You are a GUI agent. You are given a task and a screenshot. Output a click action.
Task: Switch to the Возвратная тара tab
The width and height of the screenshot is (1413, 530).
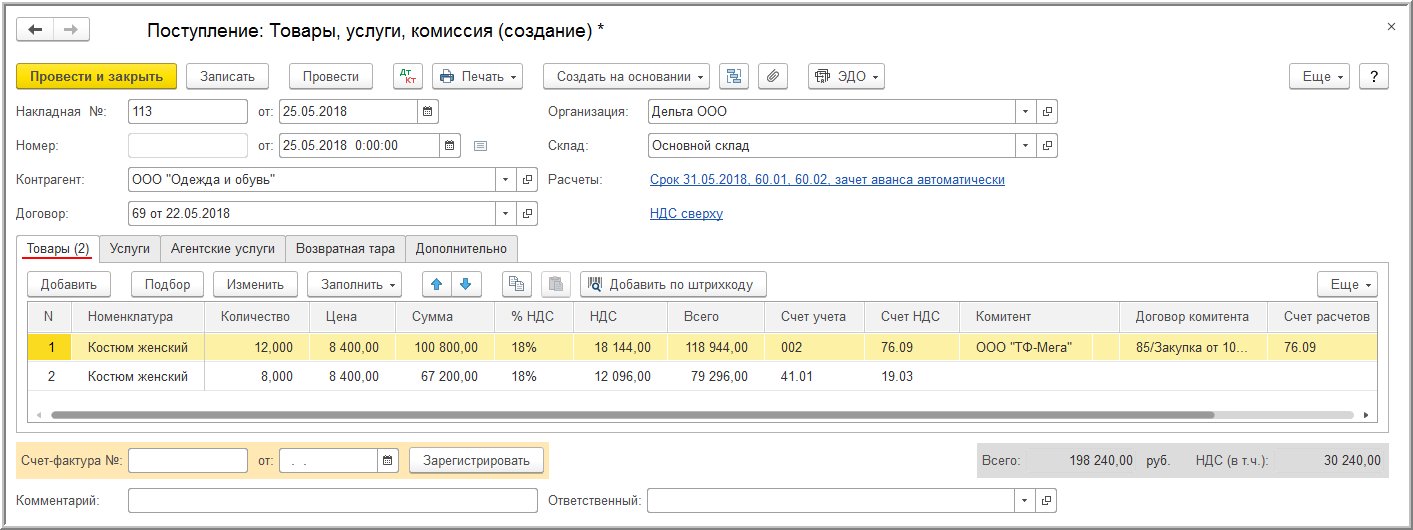coord(345,249)
